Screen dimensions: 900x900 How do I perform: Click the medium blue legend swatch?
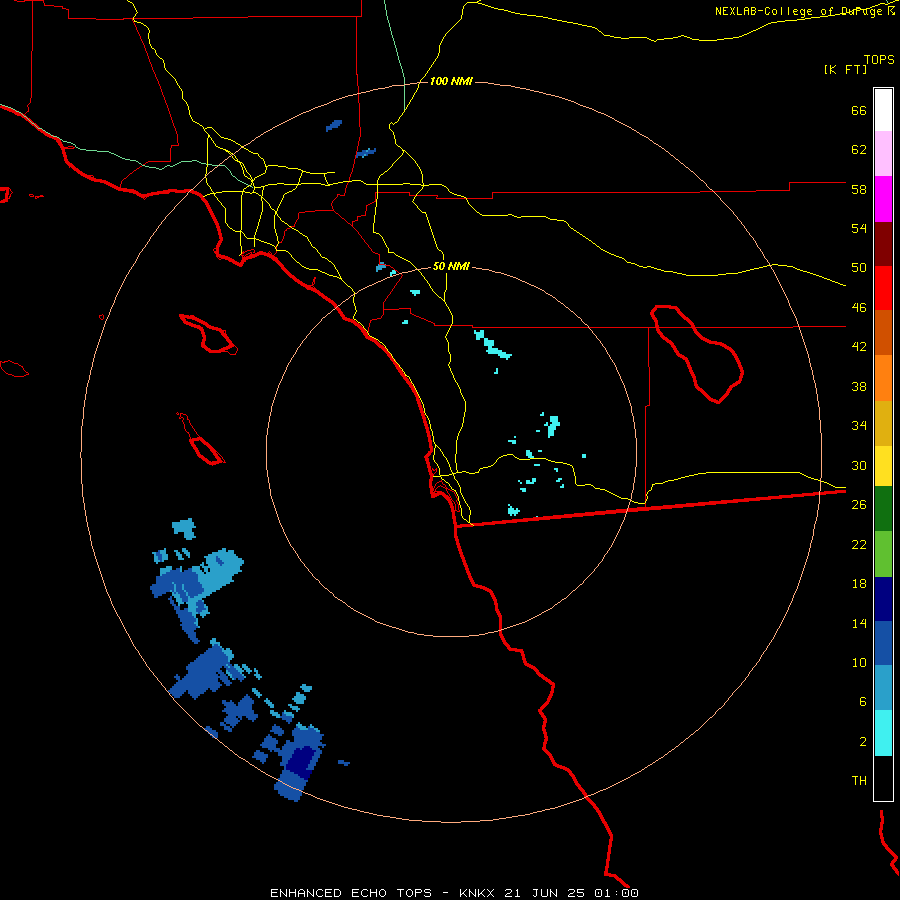pyautogui.click(x=883, y=643)
